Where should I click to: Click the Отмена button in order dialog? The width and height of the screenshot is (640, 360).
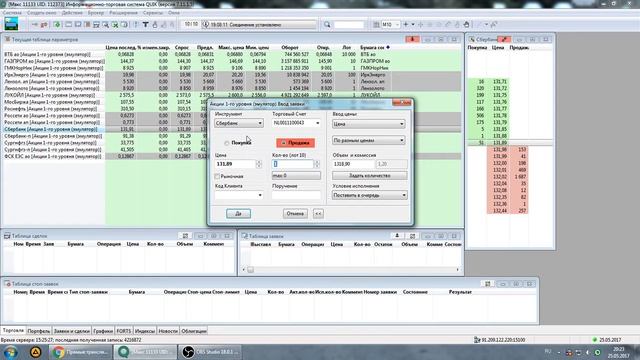[295, 213]
